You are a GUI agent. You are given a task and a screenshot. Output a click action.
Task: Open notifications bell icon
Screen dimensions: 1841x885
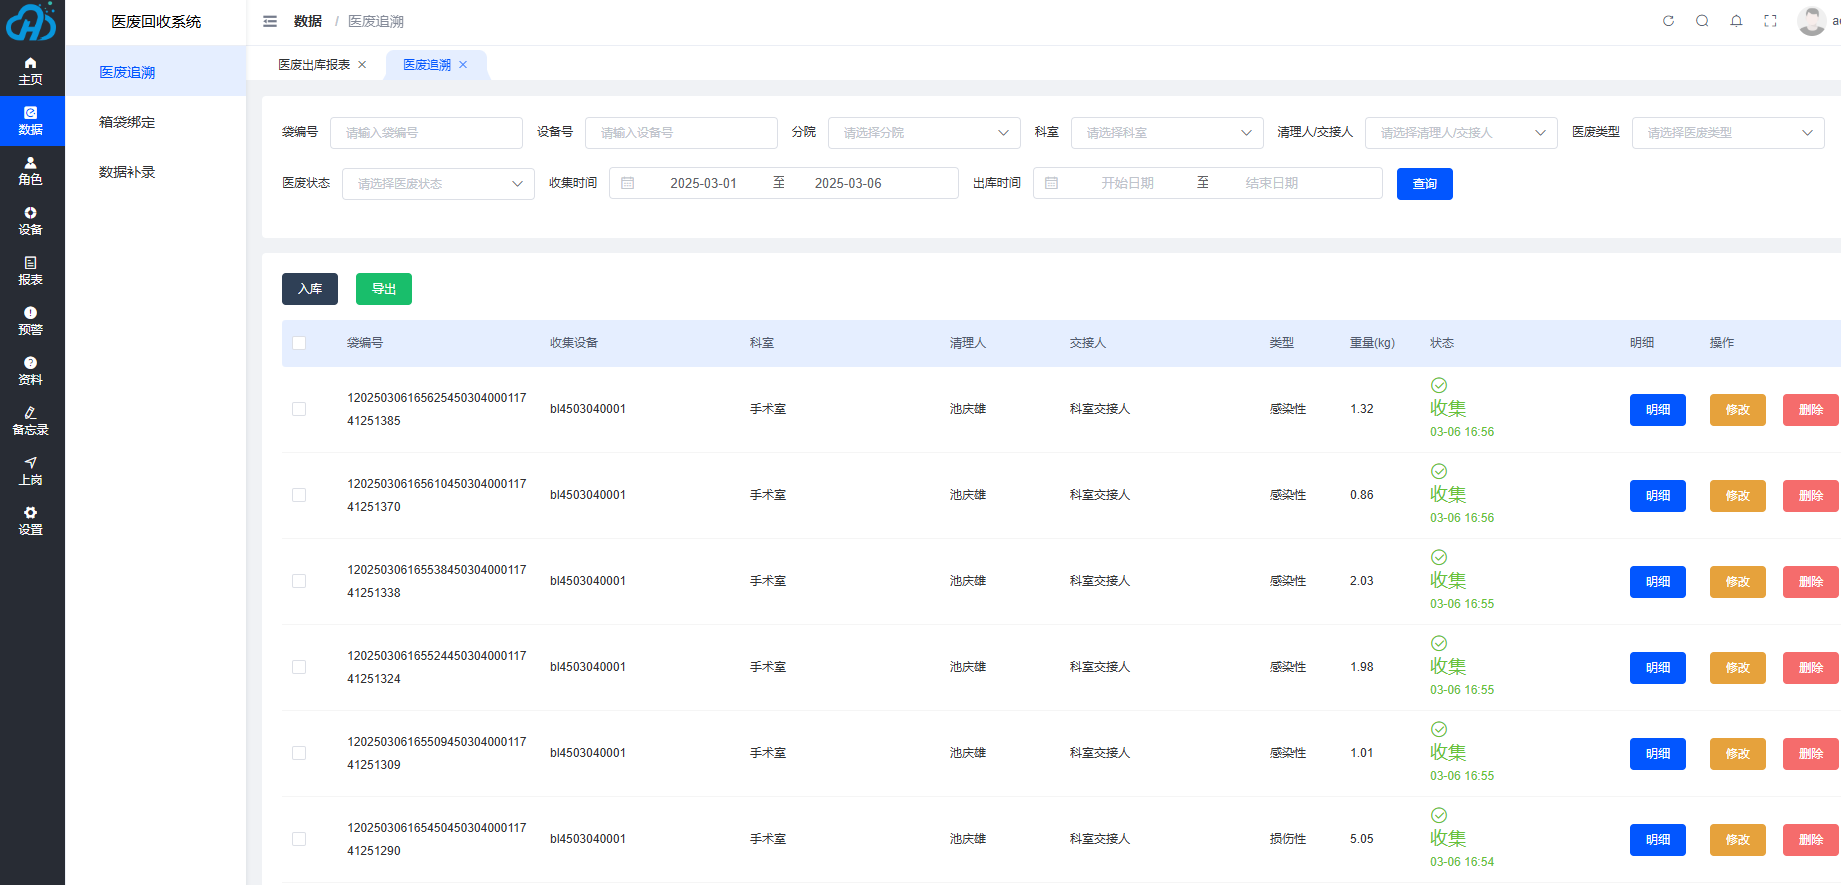coord(1736,21)
